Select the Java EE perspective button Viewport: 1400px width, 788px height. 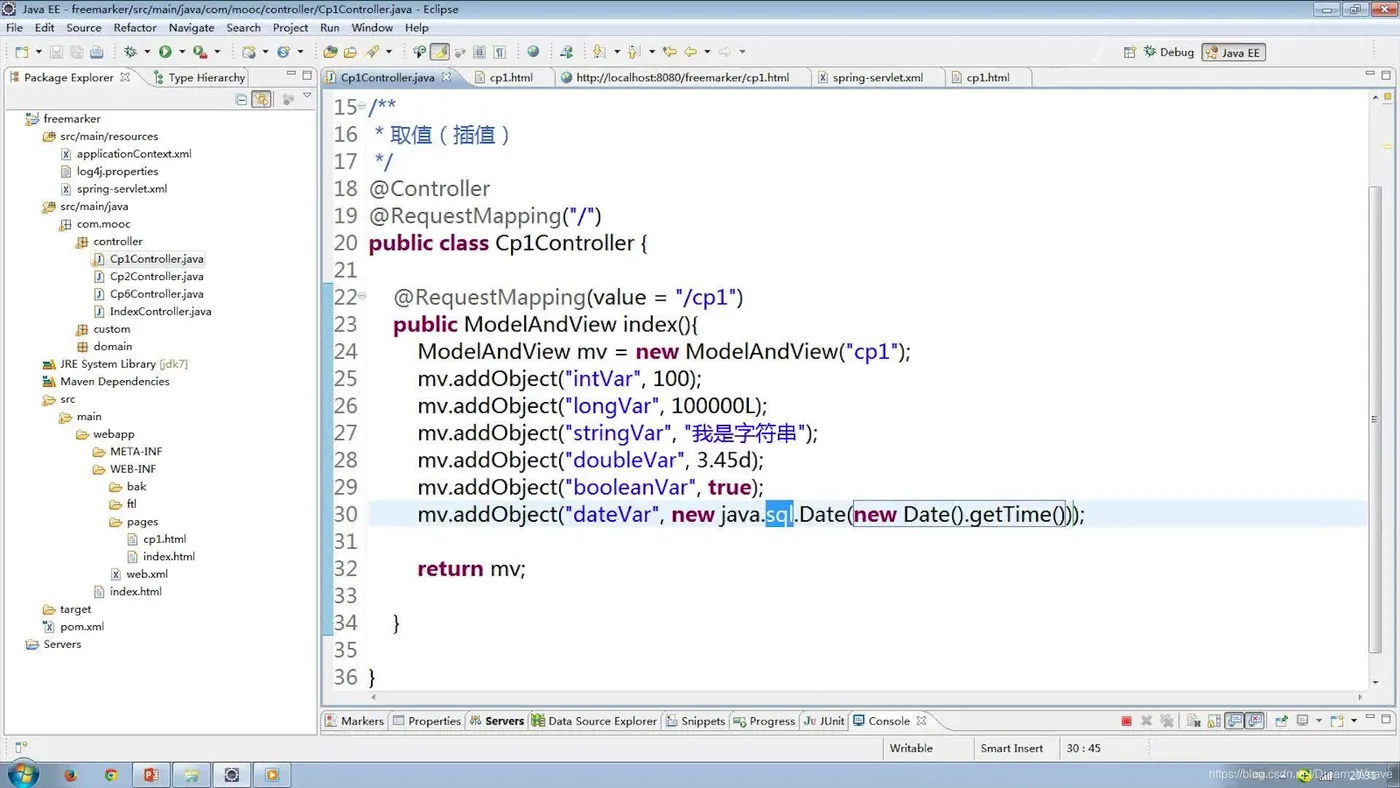coord(1234,53)
